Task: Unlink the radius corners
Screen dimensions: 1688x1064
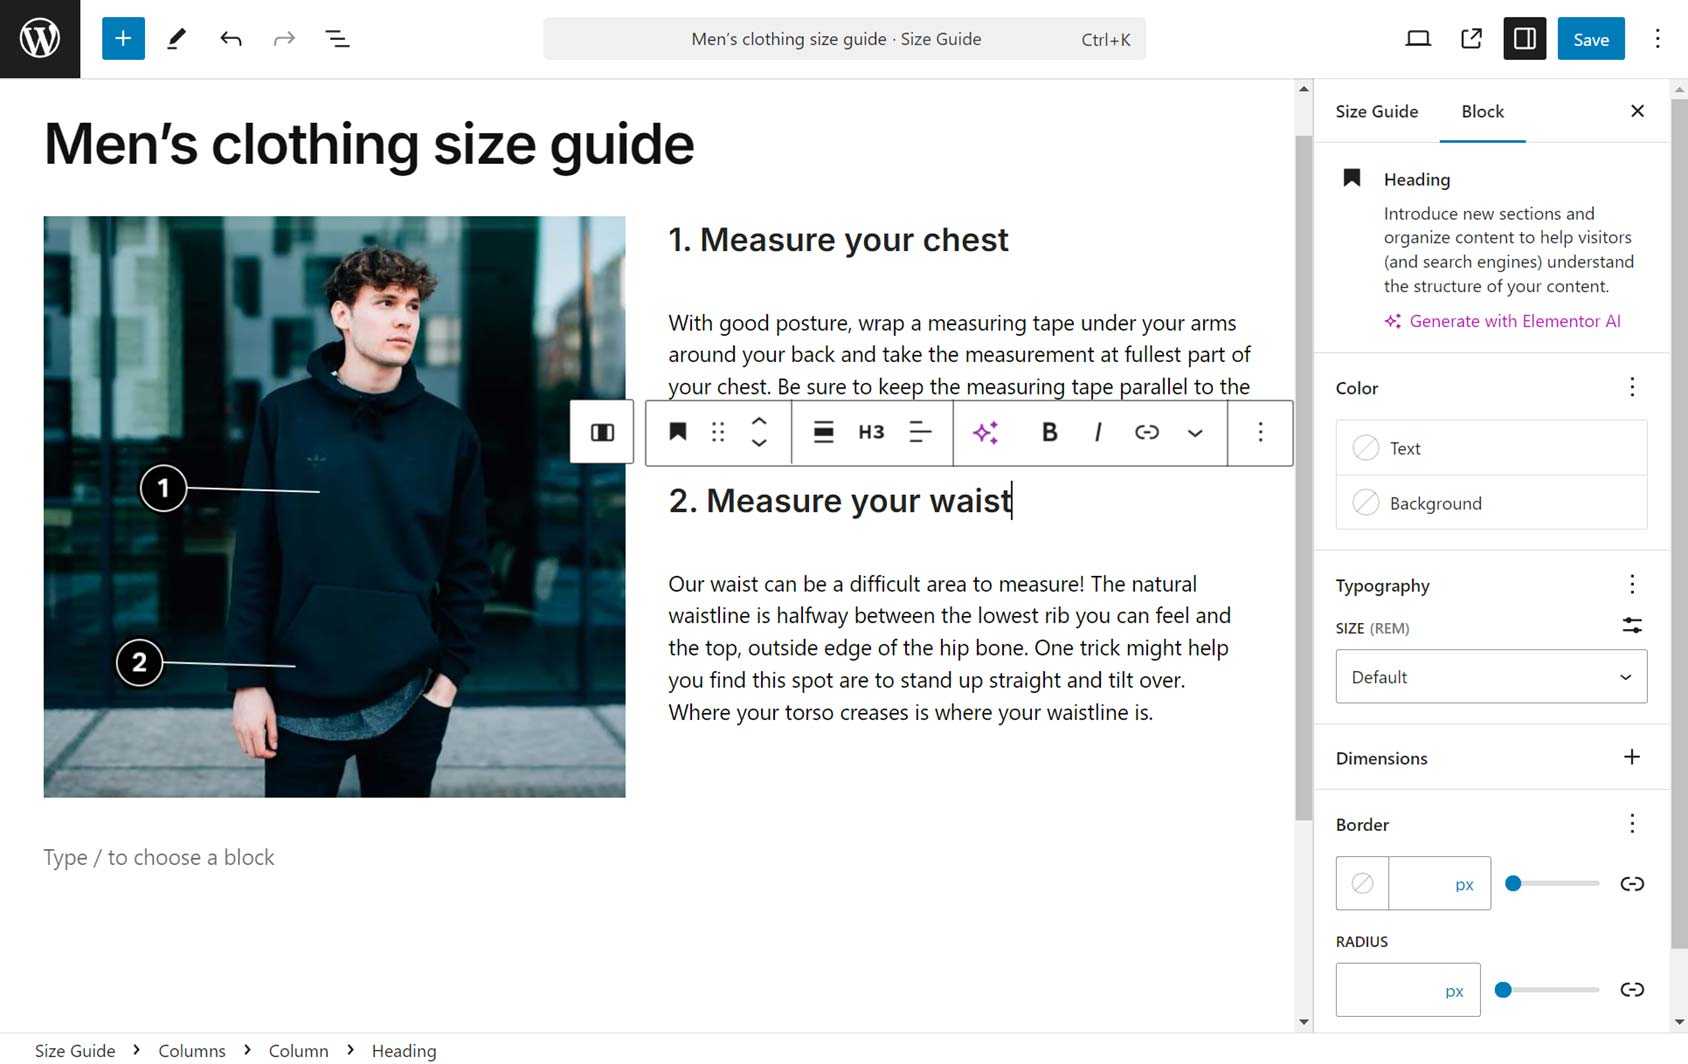Action: click(1632, 990)
